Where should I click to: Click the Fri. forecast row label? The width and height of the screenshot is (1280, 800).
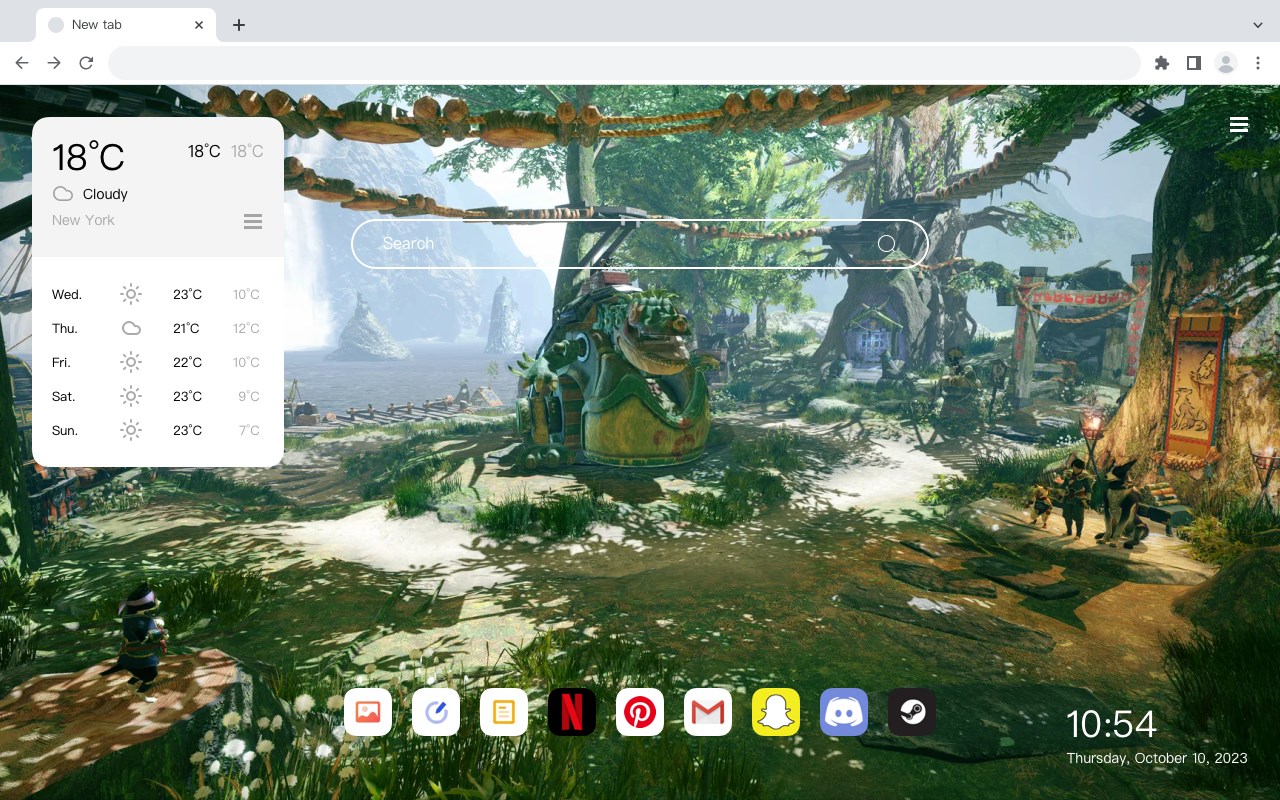[61, 362]
